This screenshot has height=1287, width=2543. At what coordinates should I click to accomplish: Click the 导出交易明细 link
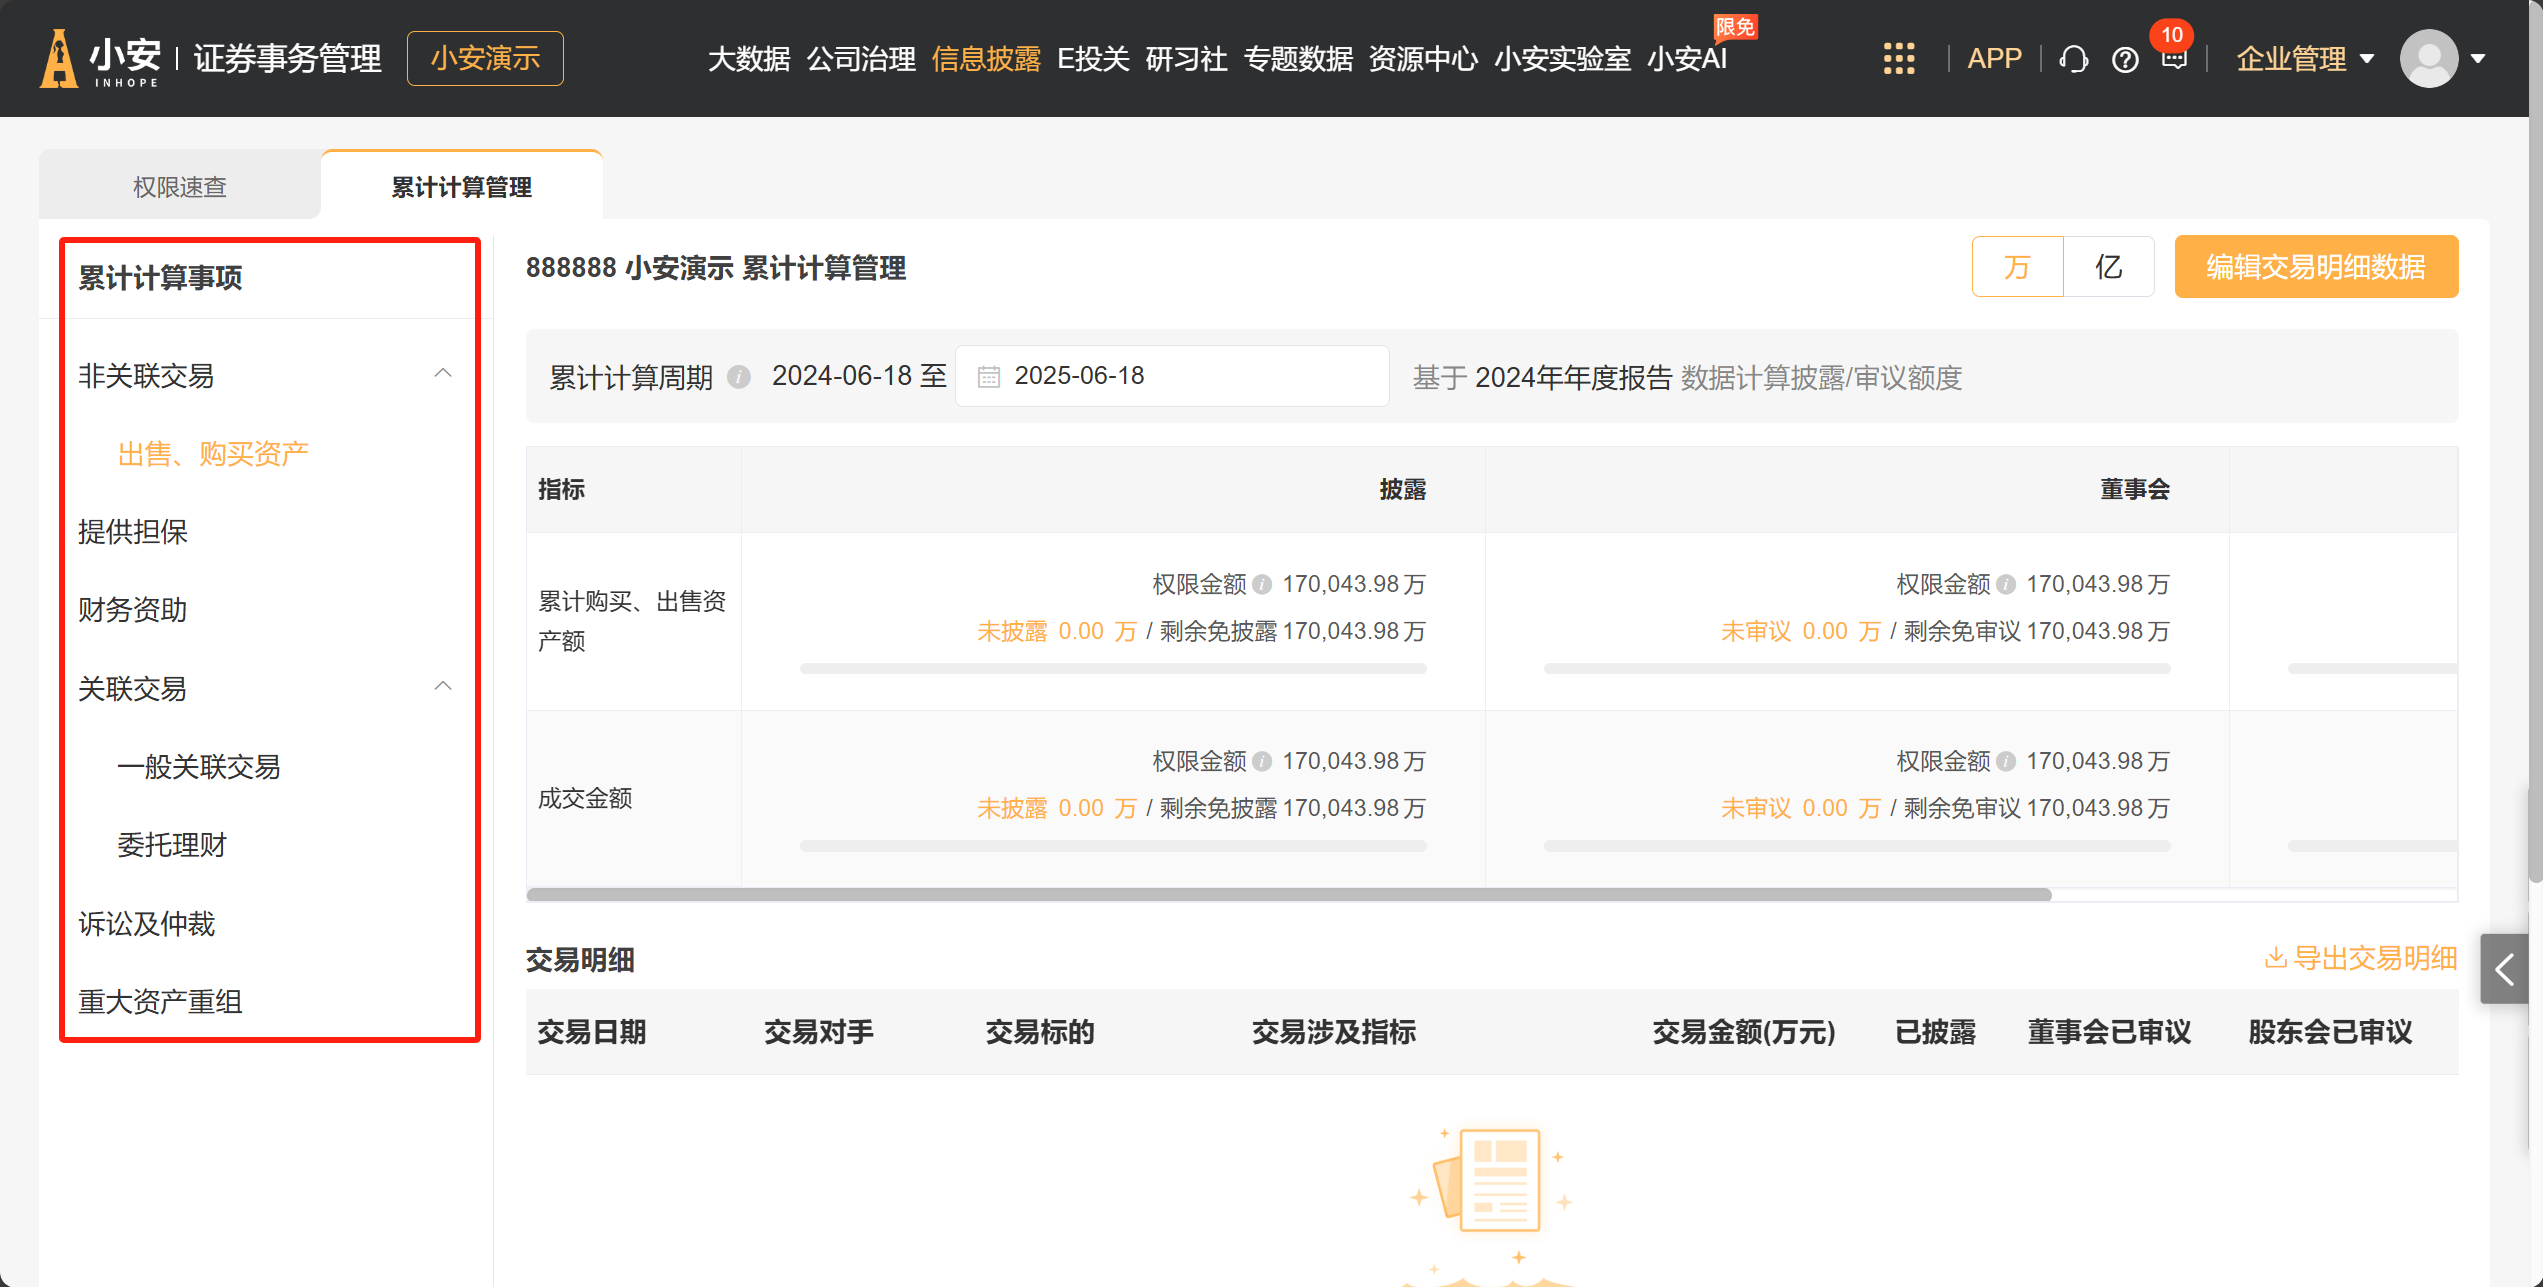(2360, 958)
